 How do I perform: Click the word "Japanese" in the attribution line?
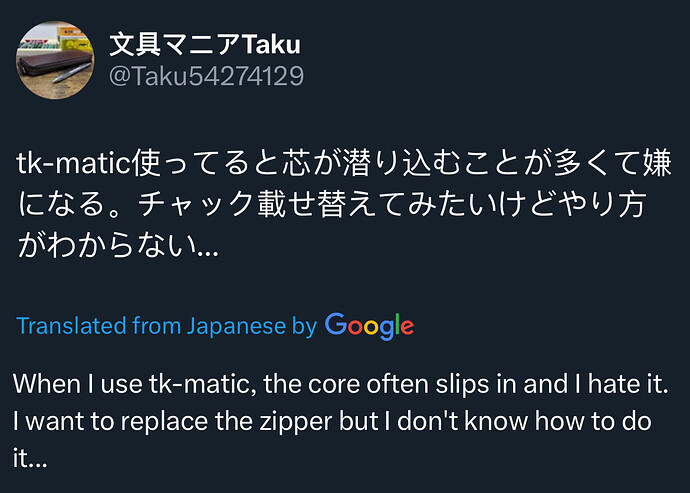tap(236, 326)
